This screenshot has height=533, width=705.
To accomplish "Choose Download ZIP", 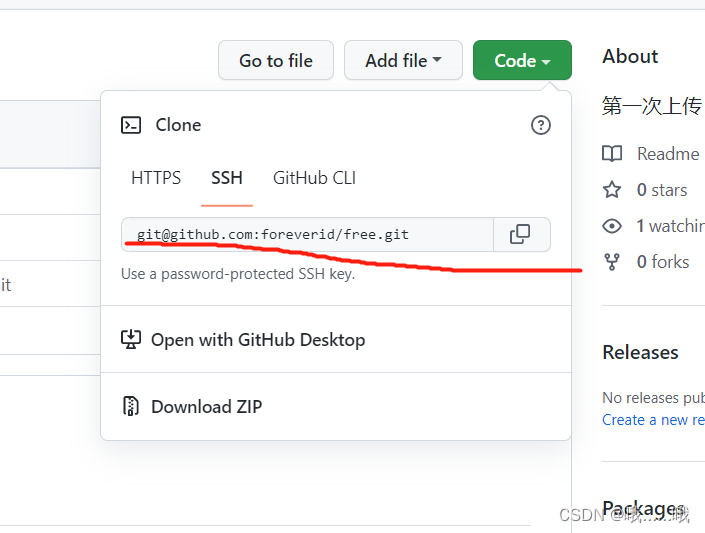I will [x=336, y=407].
